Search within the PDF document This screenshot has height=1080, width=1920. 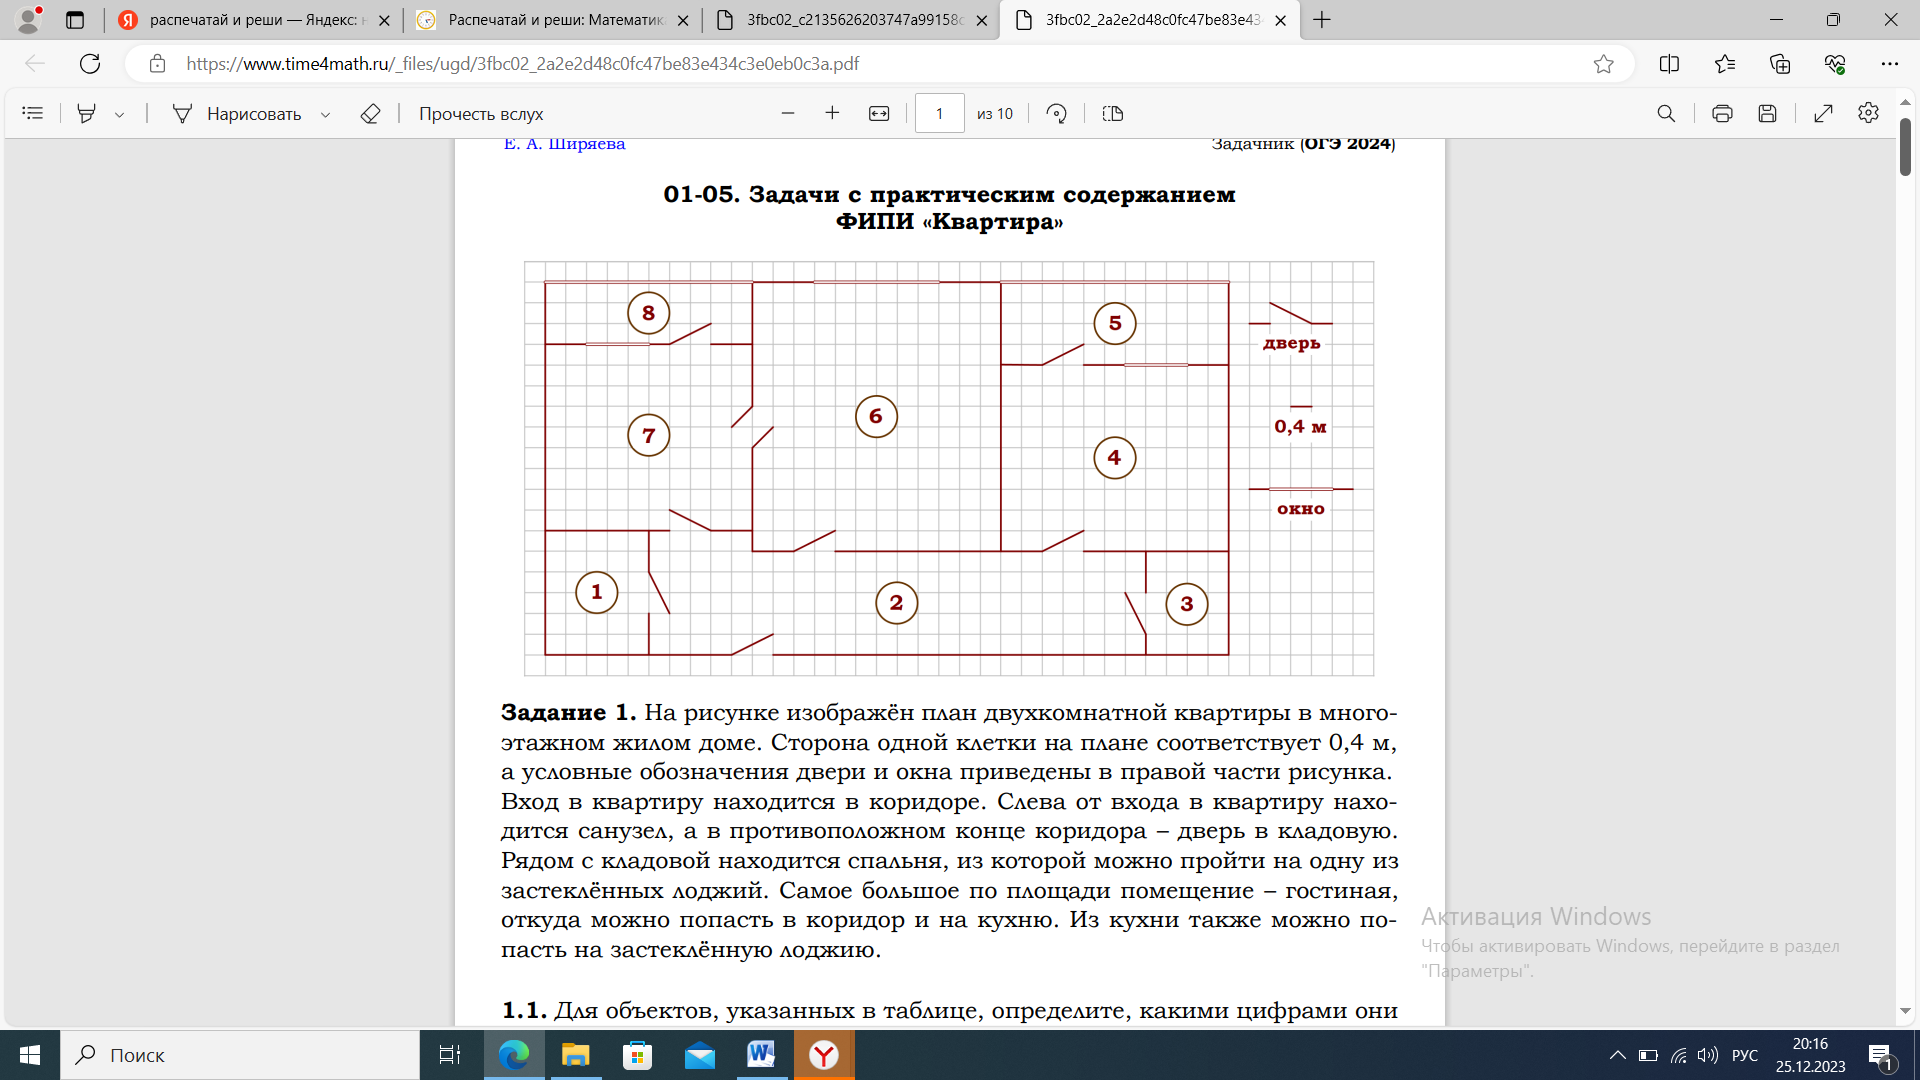(x=1666, y=113)
